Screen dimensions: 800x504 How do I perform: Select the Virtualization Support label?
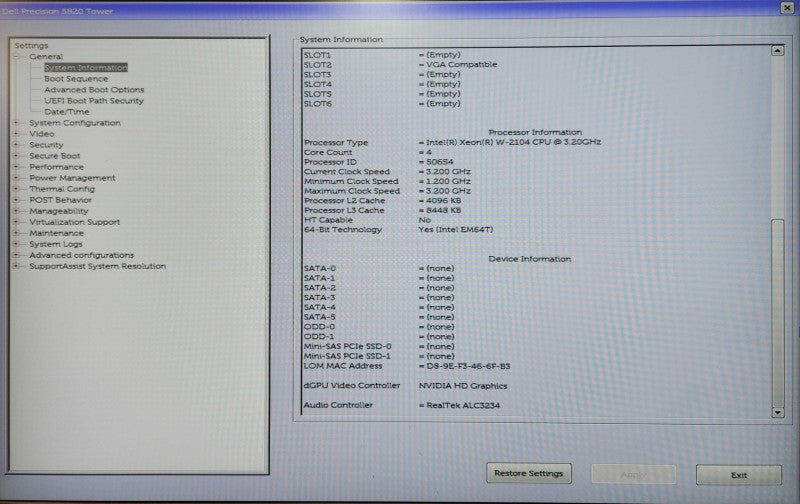(x=74, y=222)
